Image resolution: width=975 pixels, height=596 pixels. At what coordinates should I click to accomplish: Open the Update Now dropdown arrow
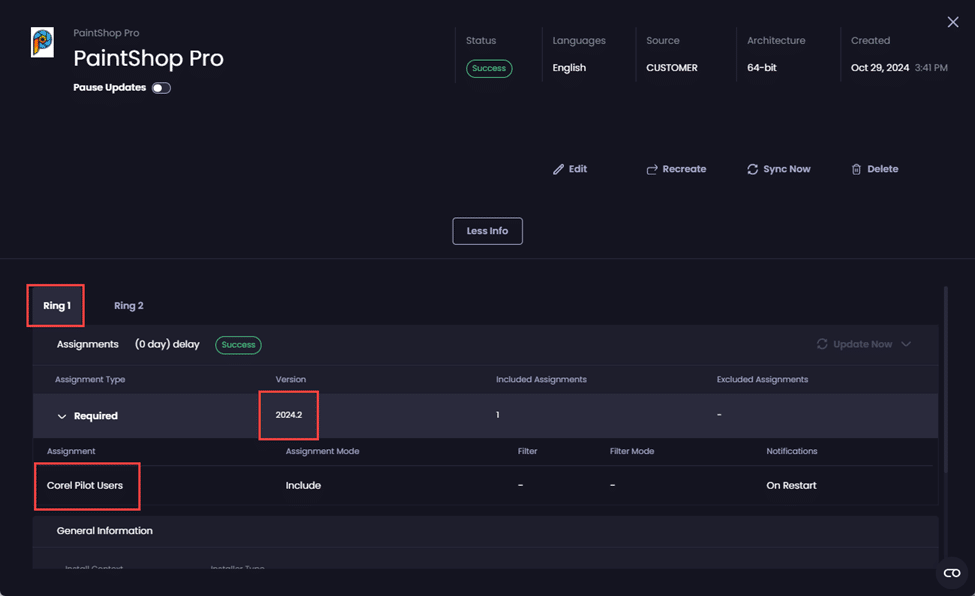(906, 344)
